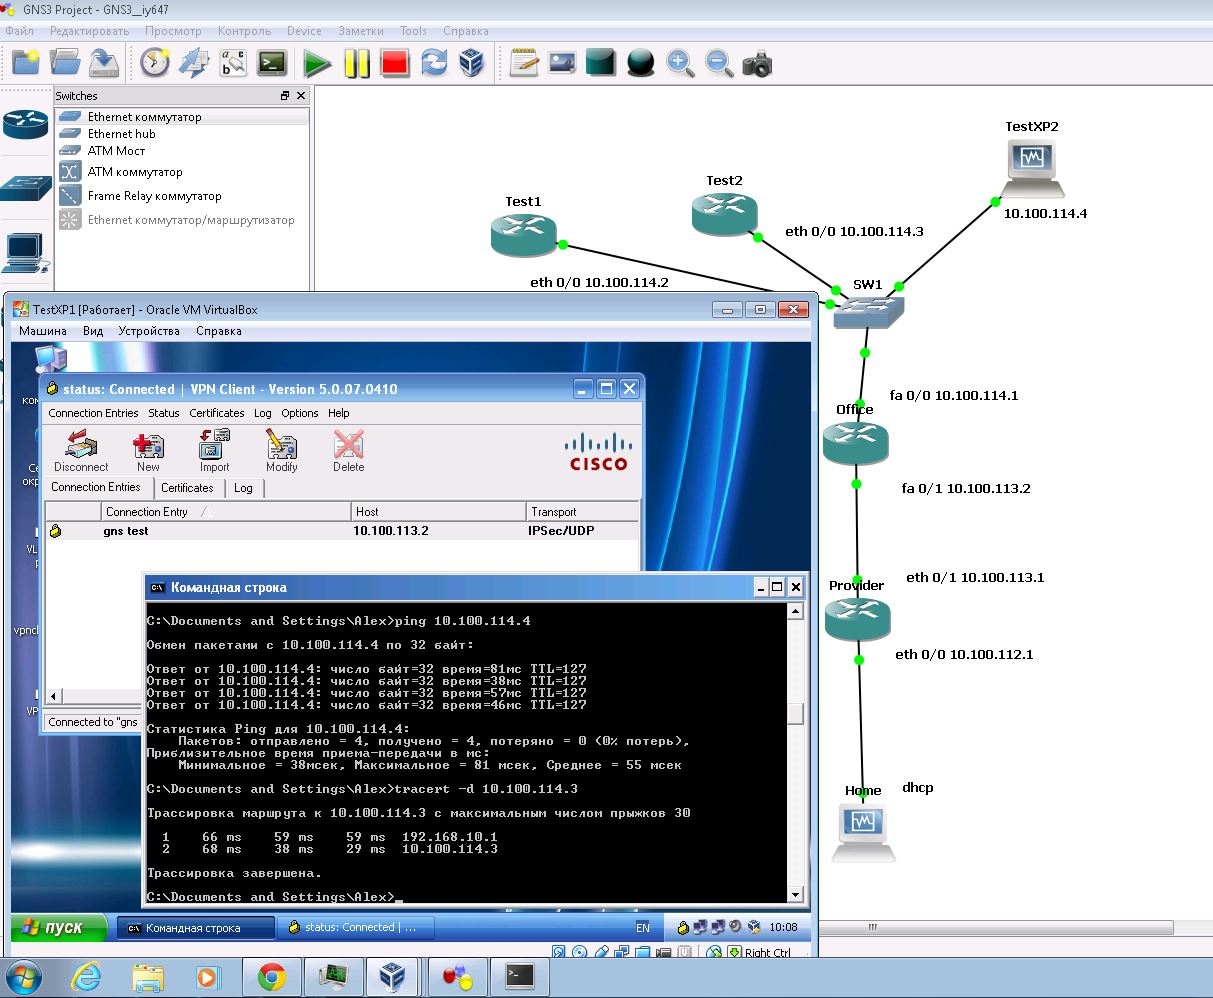This screenshot has width=1213, height=998.
Task: Select the 'gns test' connection entry row
Action: 341,531
